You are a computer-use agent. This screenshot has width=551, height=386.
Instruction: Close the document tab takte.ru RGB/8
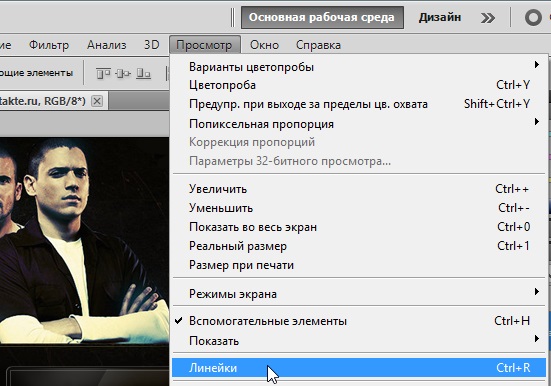97,101
